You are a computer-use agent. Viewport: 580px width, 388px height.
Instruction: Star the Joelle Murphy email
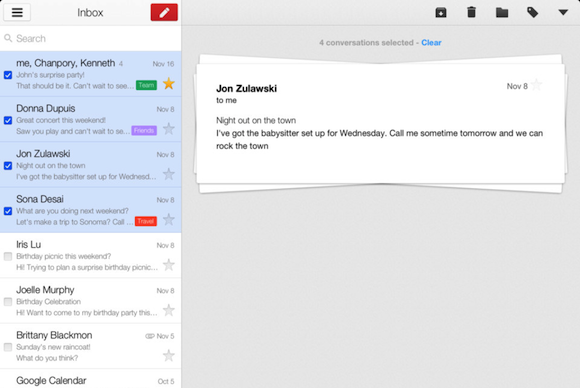169,310
